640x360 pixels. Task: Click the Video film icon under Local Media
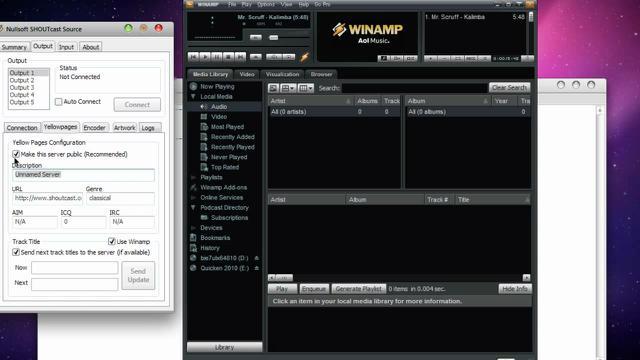click(204, 117)
